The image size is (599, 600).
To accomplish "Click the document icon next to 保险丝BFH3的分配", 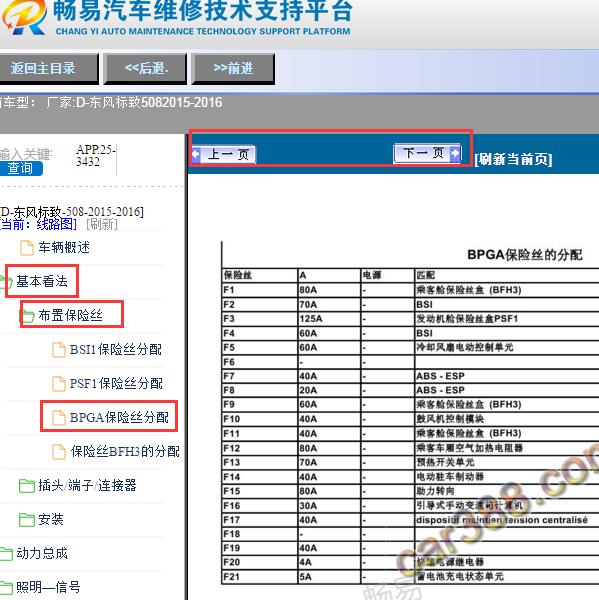I will (x=59, y=452).
